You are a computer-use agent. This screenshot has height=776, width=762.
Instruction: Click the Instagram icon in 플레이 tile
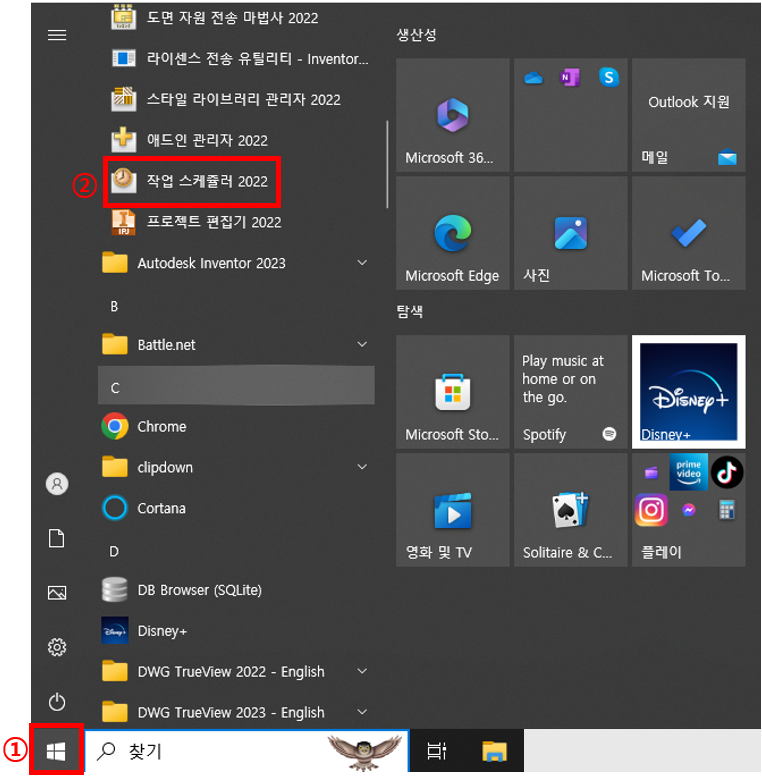(x=651, y=510)
